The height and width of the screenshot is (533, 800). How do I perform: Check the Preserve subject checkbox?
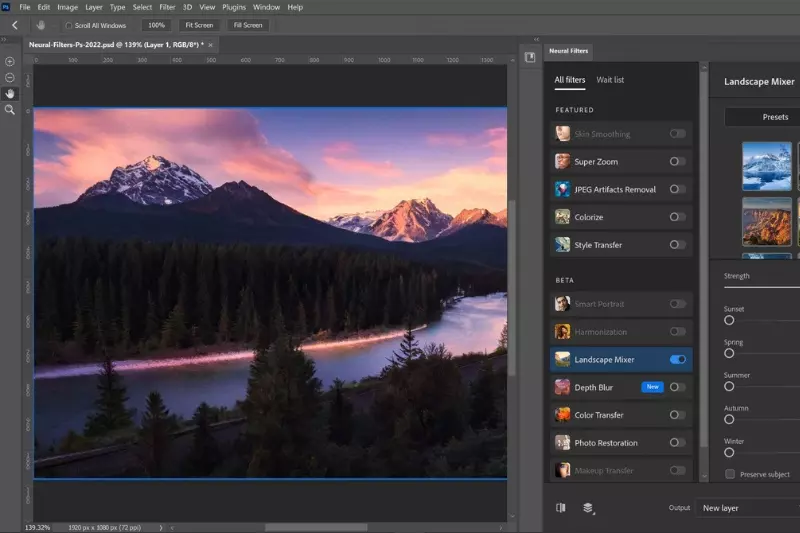[730, 474]
